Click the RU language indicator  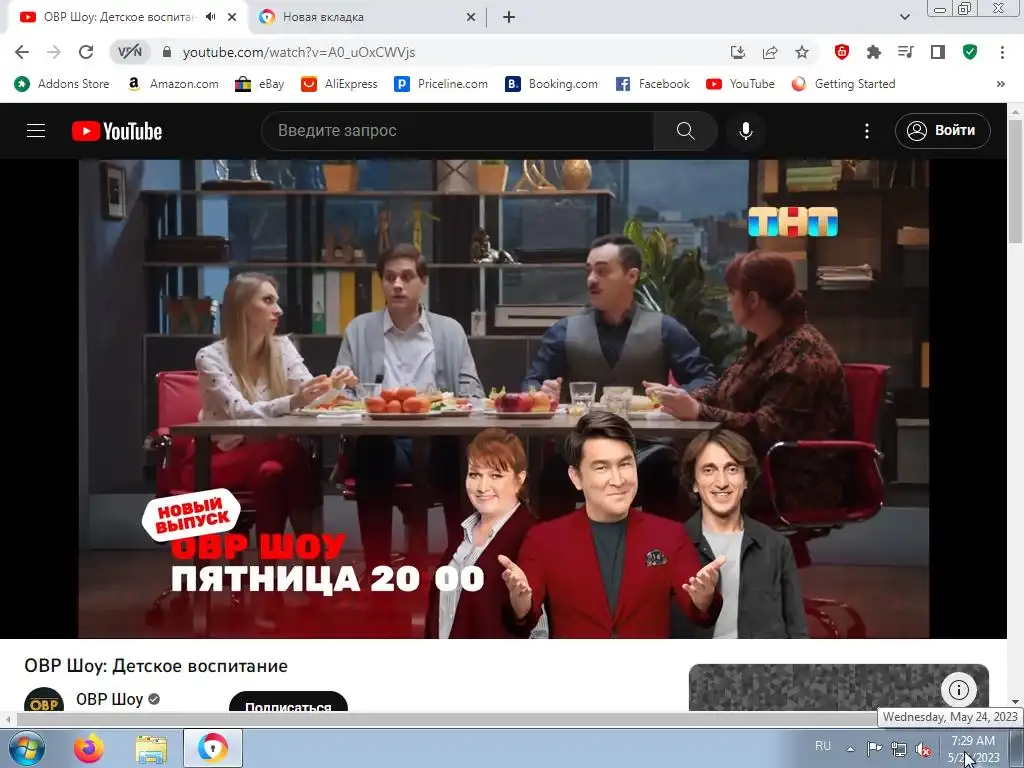click(x=823, y=745)
